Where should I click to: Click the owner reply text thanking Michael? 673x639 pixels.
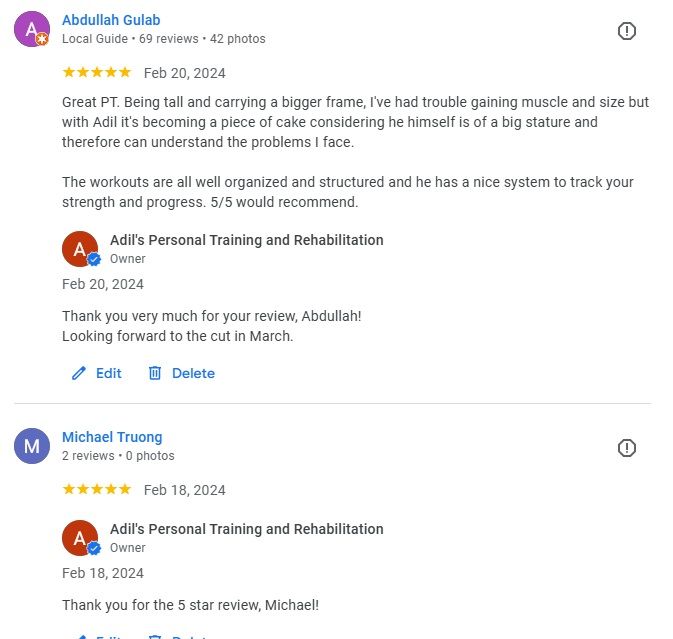[190, 605]
